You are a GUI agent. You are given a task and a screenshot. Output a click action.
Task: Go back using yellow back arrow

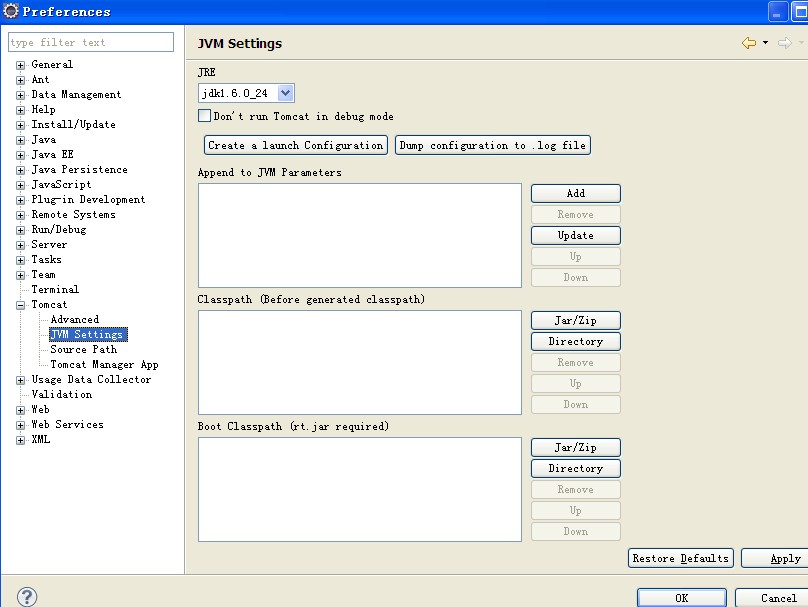(749, 43)
